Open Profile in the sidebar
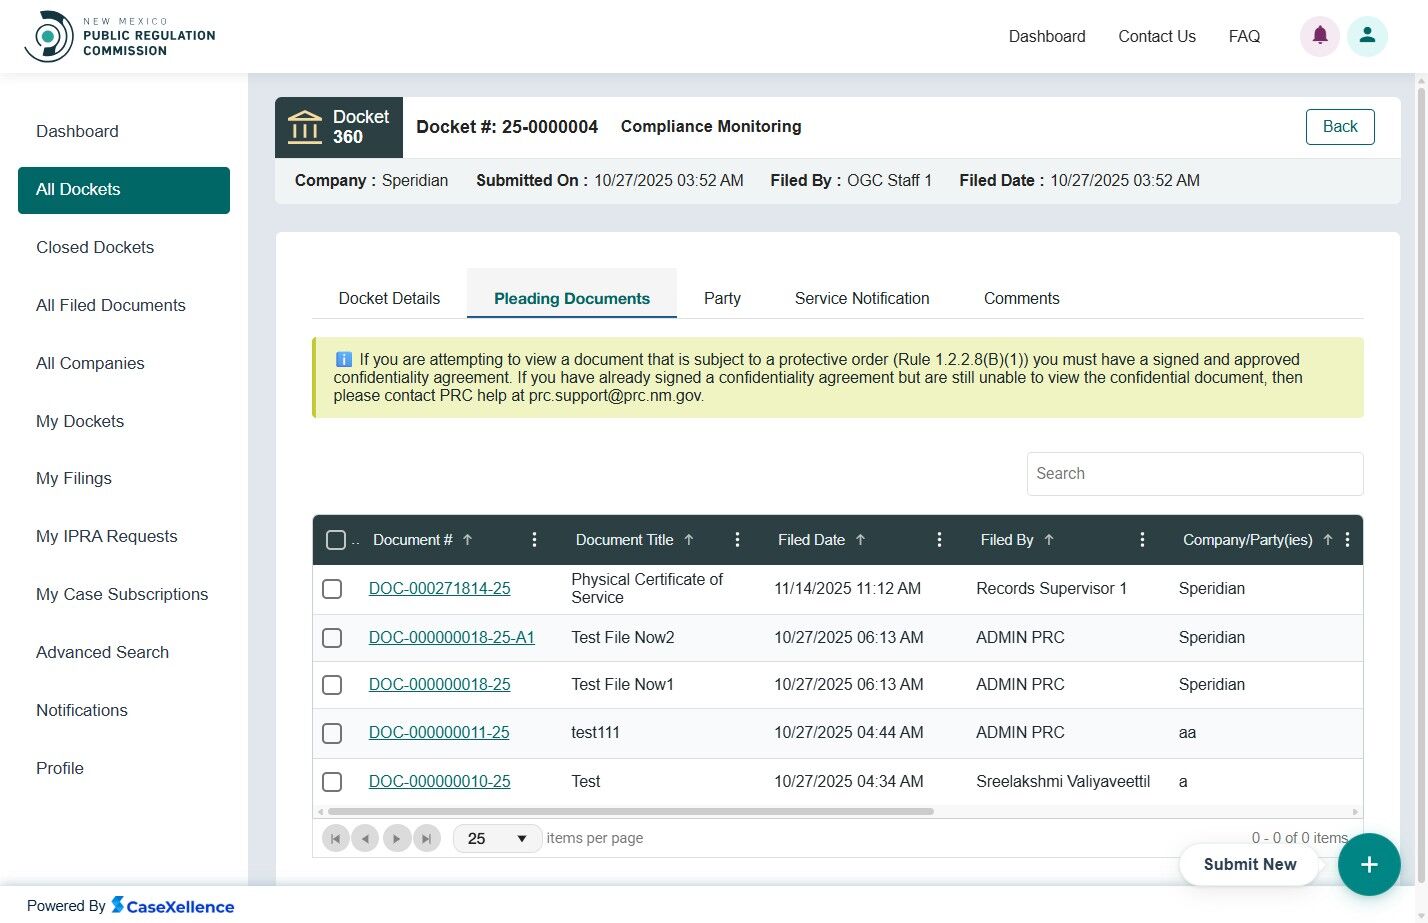1428x923 pixels. [x=124, y=768]
